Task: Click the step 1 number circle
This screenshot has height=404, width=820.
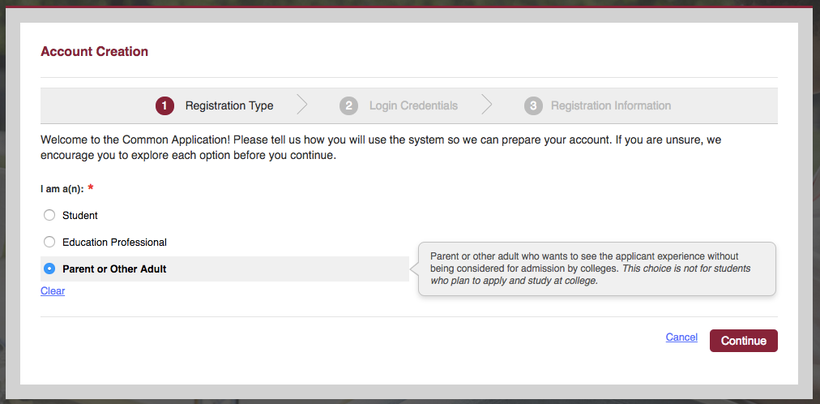Action: click(165, 106)
